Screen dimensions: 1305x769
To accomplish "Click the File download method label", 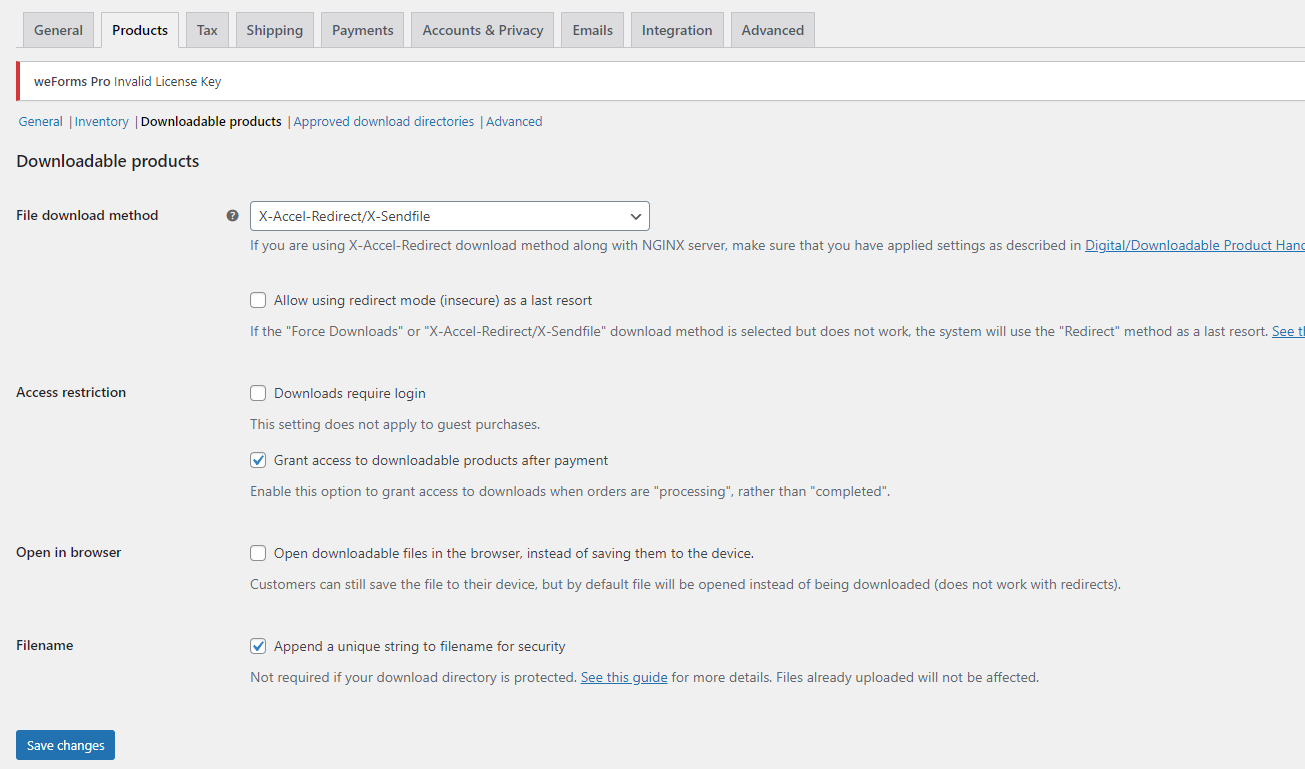I will click(87, 215).
